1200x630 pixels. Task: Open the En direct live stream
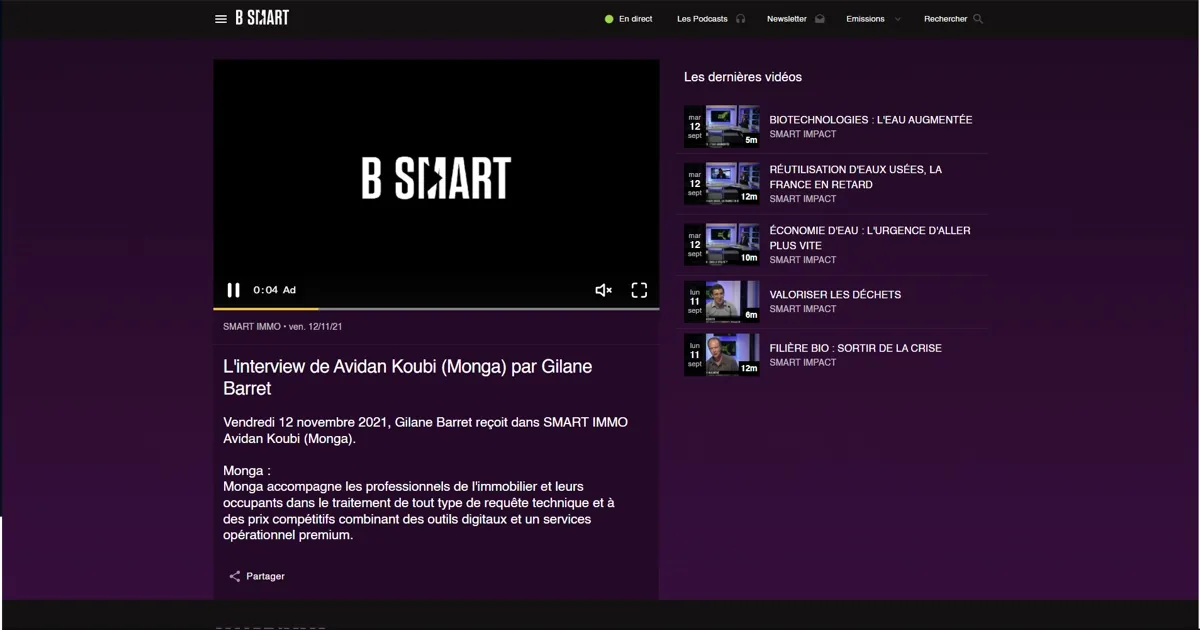(636, 19)
